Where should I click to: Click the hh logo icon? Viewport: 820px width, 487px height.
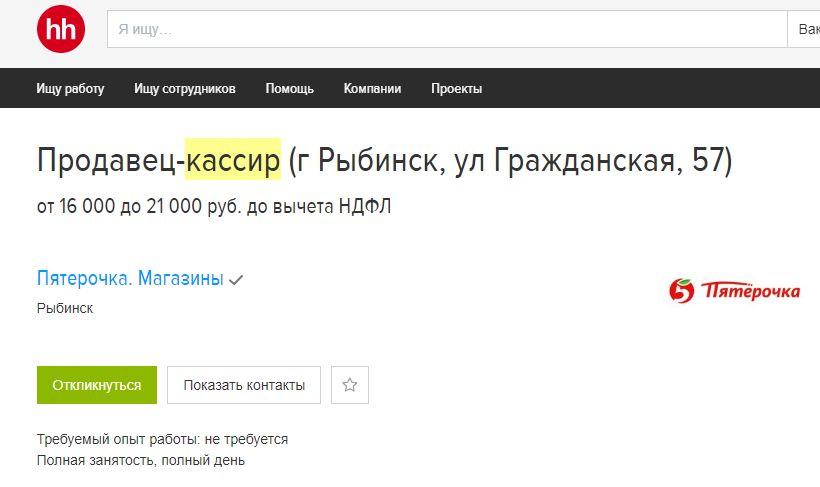pos(61,29)
